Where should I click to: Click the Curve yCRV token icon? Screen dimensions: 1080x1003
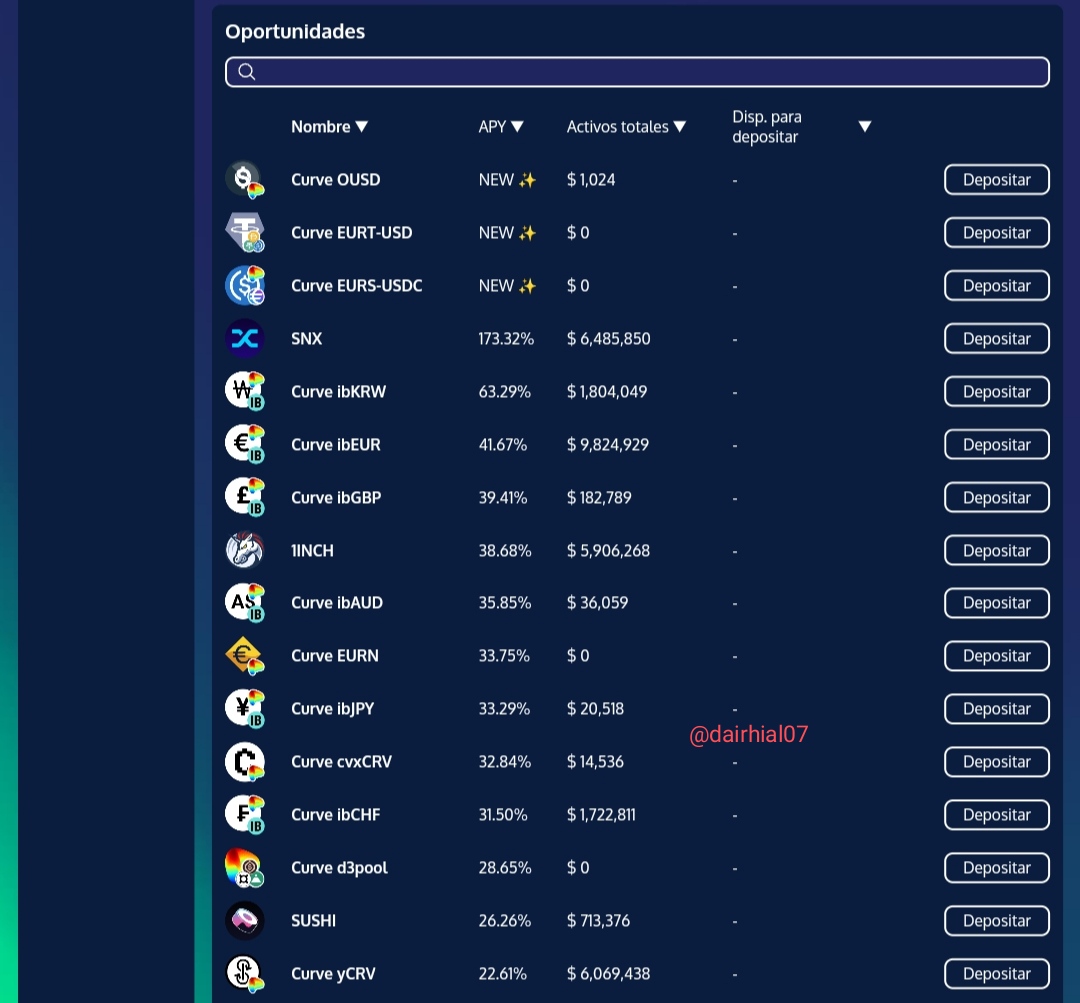click(x=245, y=973)
